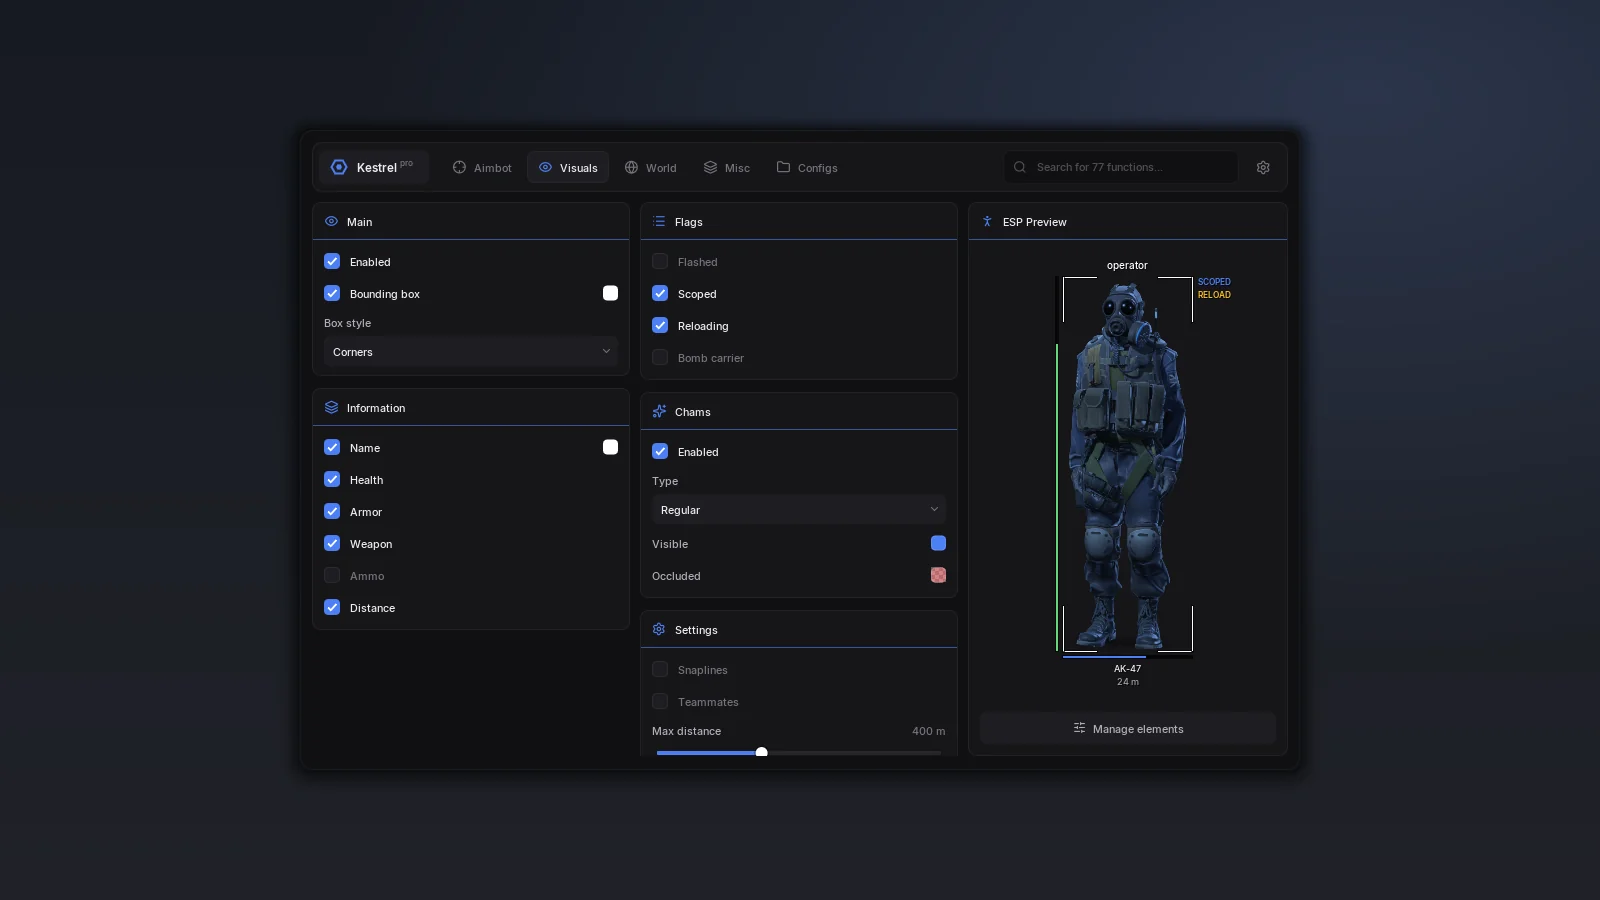Switch to the World tab
The height and width of the screenshot is (900, 1600).
click(x=651, y=167)
